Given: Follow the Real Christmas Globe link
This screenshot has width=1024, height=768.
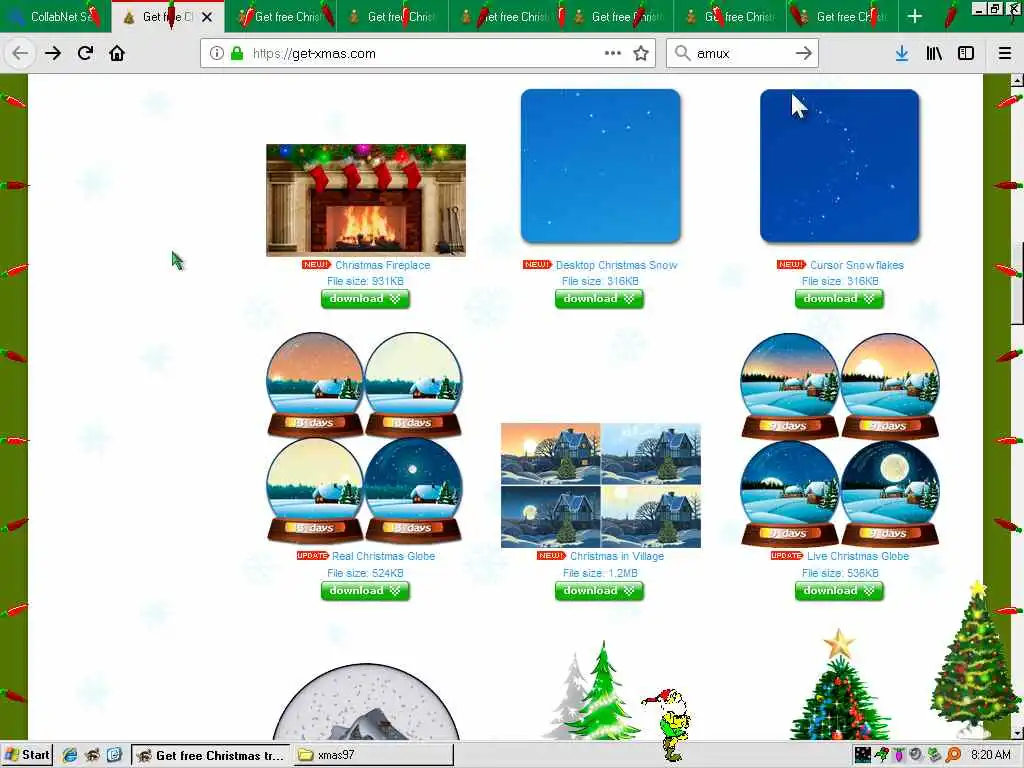Looking at the screenshot, I should (383, 556).
